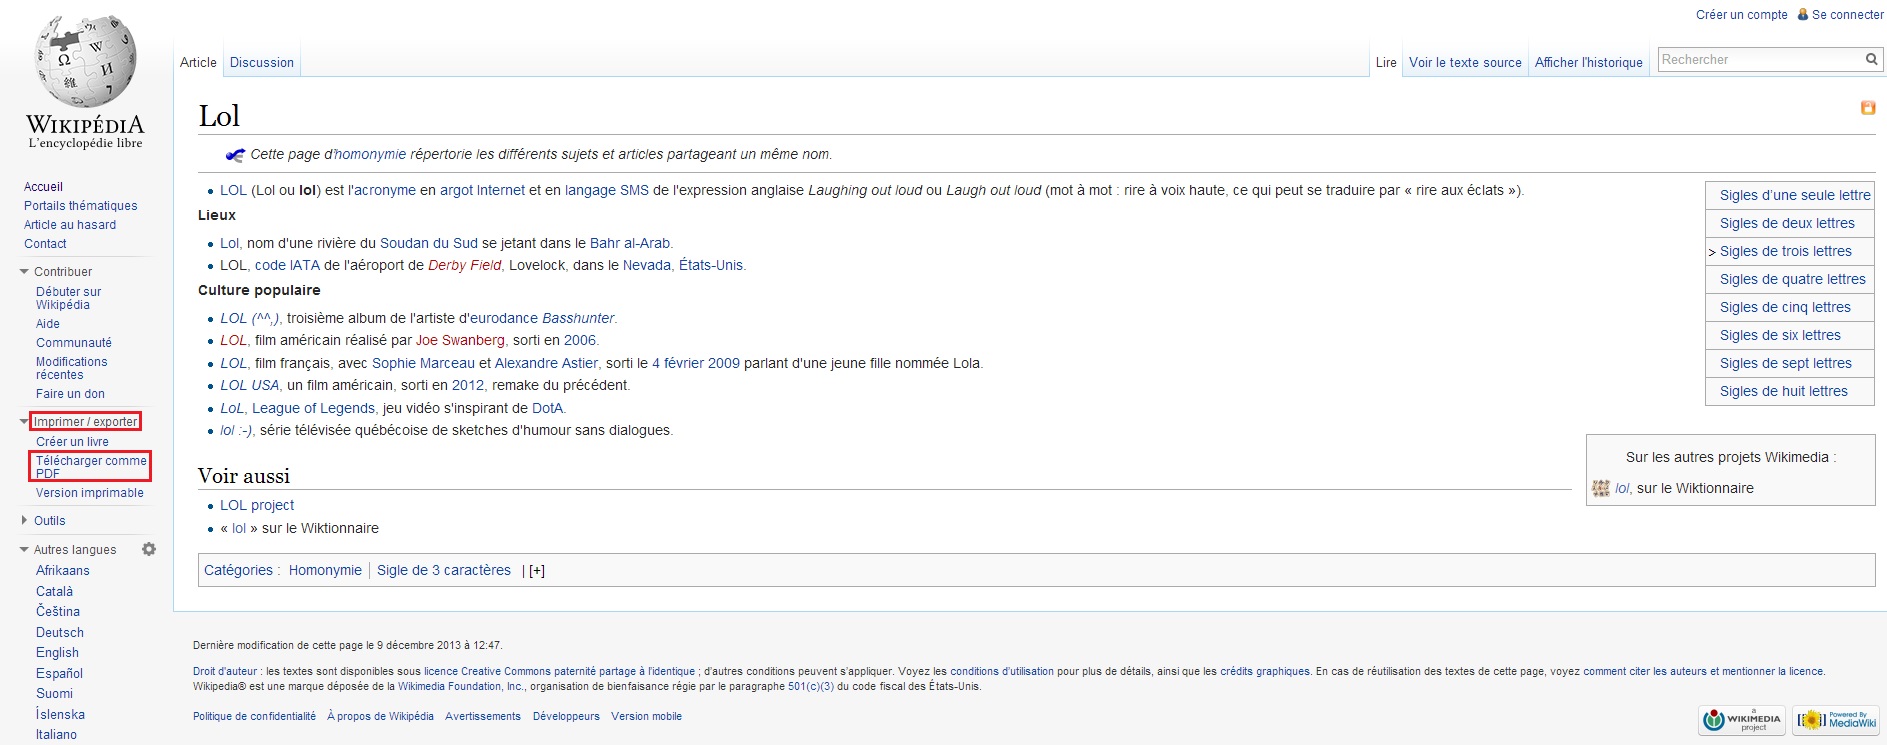Open Version mobile footer link
Image resolution: width=1887 pixels, height=745 pixels.
(x=646, y=717)
